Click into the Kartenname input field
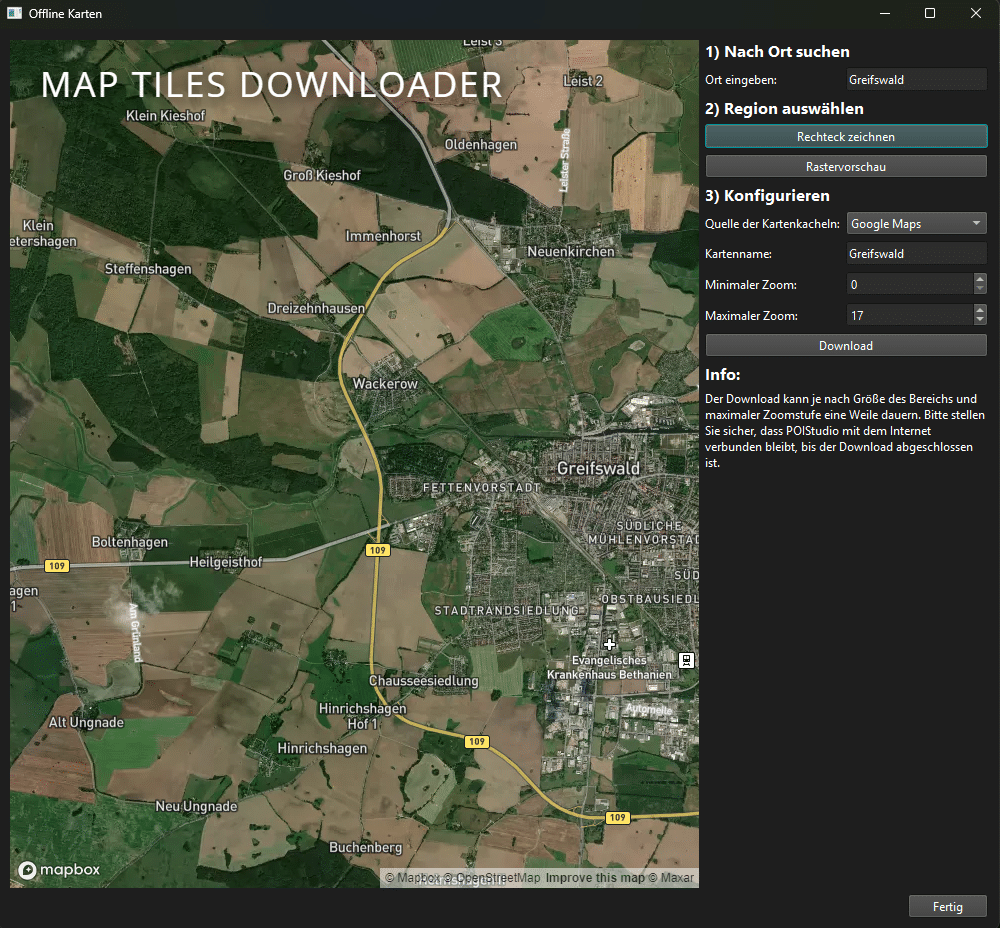Image resolution: width=1000 pixels, height=928 pixels. click(916, 254)
